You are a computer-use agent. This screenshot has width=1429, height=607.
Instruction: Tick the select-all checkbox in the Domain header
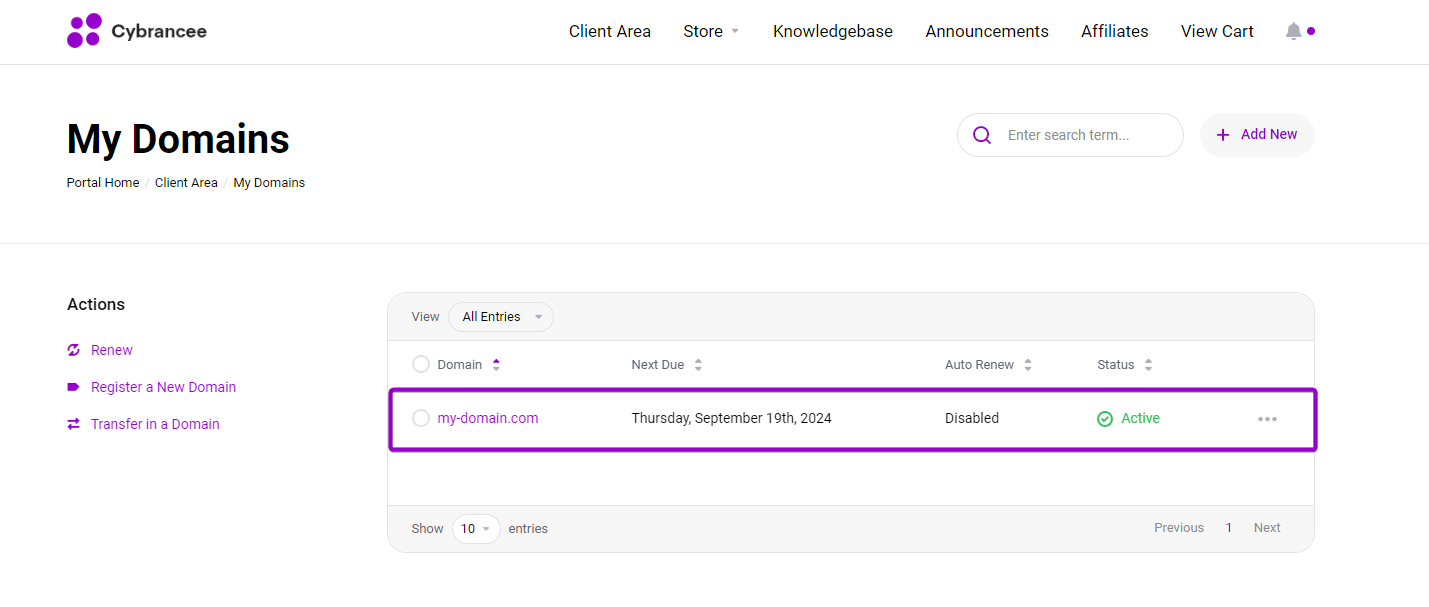click(420, 364)
